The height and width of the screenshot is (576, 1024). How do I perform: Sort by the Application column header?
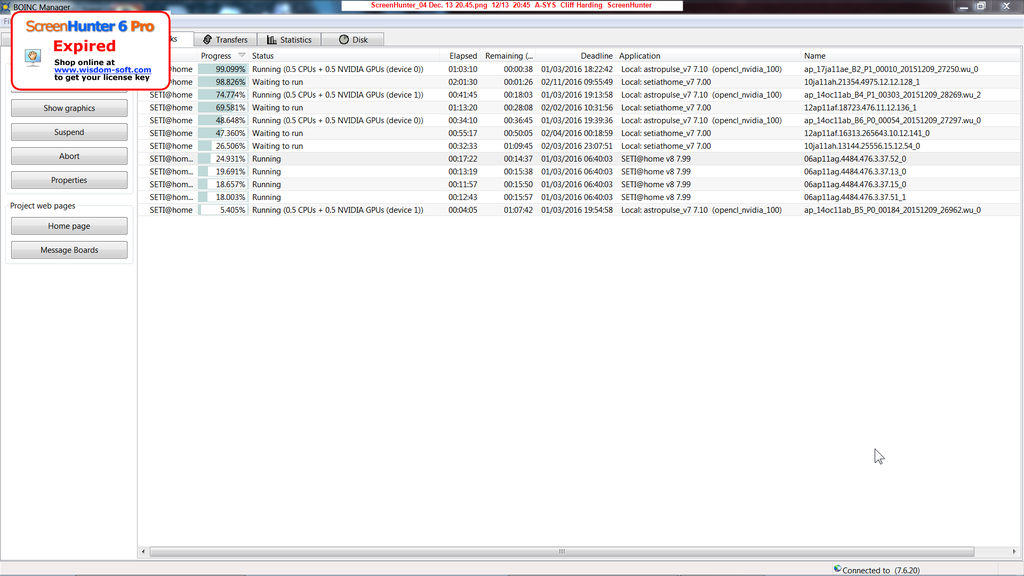click(x=709, y=56)
